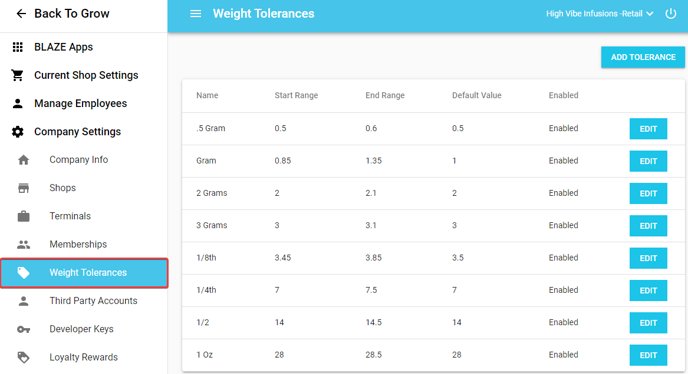Click the 1 Oz name cell

pos(204,355)
